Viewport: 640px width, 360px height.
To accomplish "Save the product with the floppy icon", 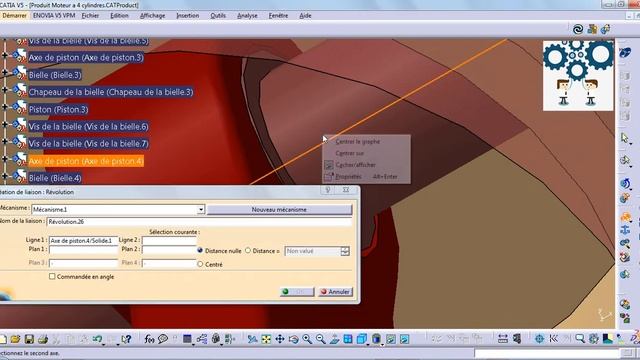I will (x=29, y=339).
